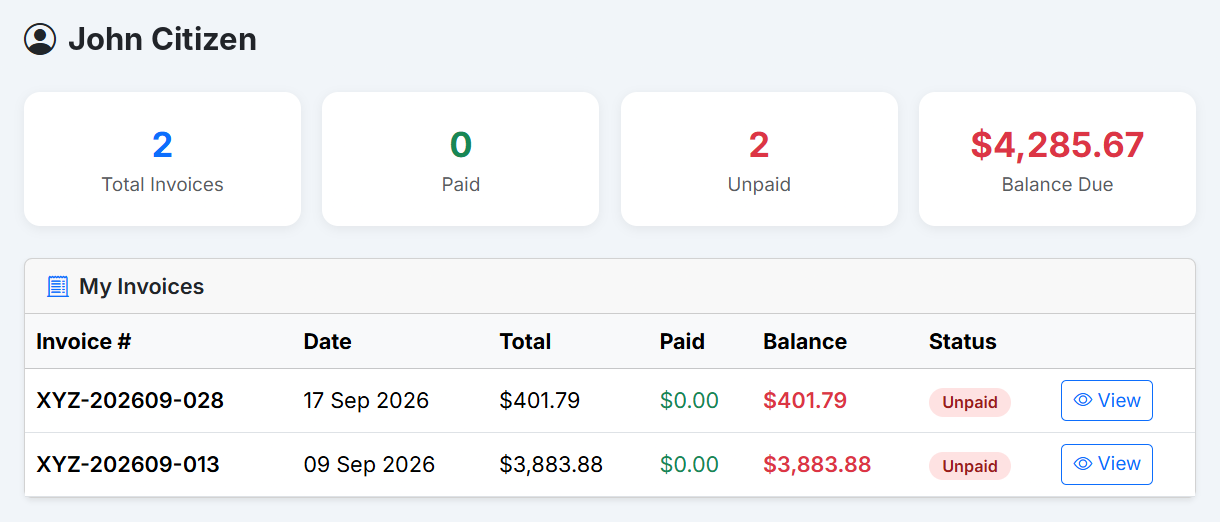Click the Unpaid badge for XYZ-202609-028
Image resolution: width=1220 pixels, height=522 pixels.
point(970,402)
